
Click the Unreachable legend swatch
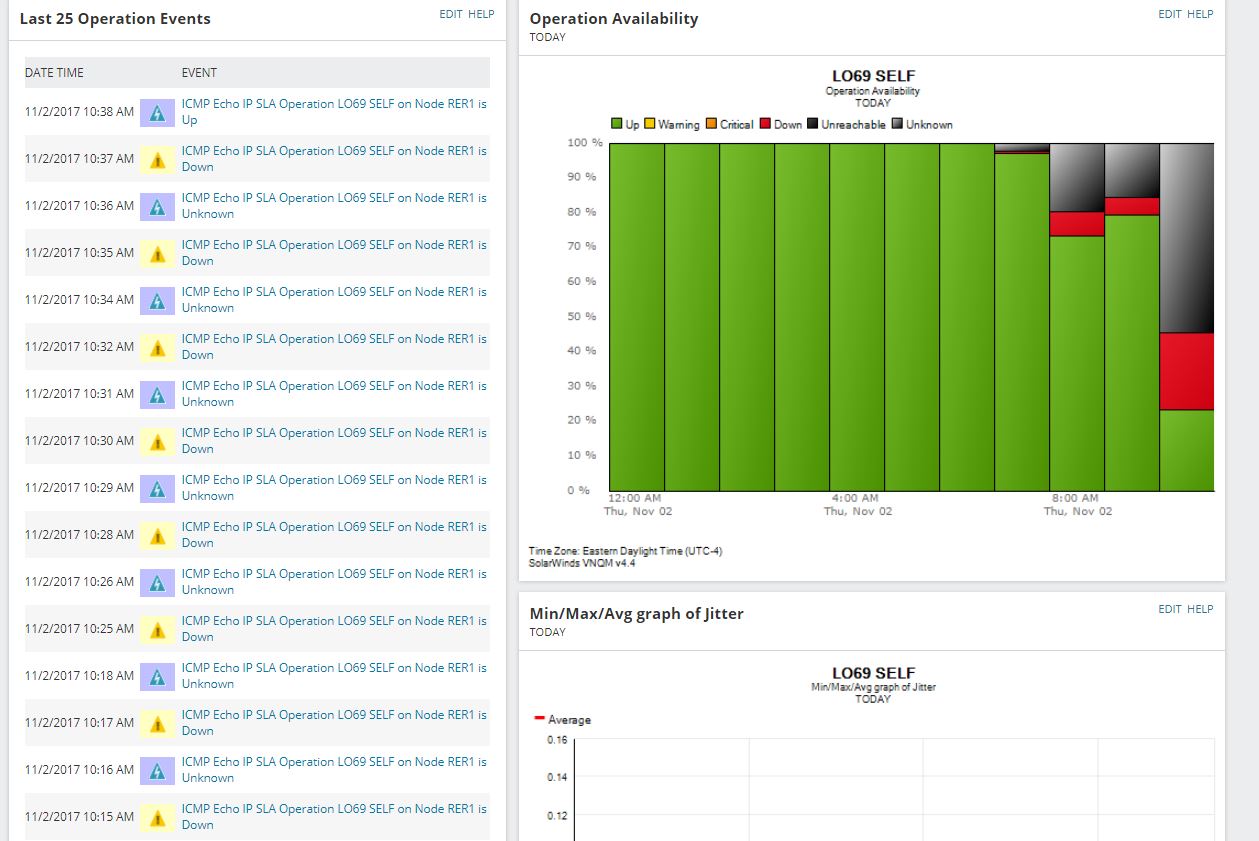tap(813, 125)
